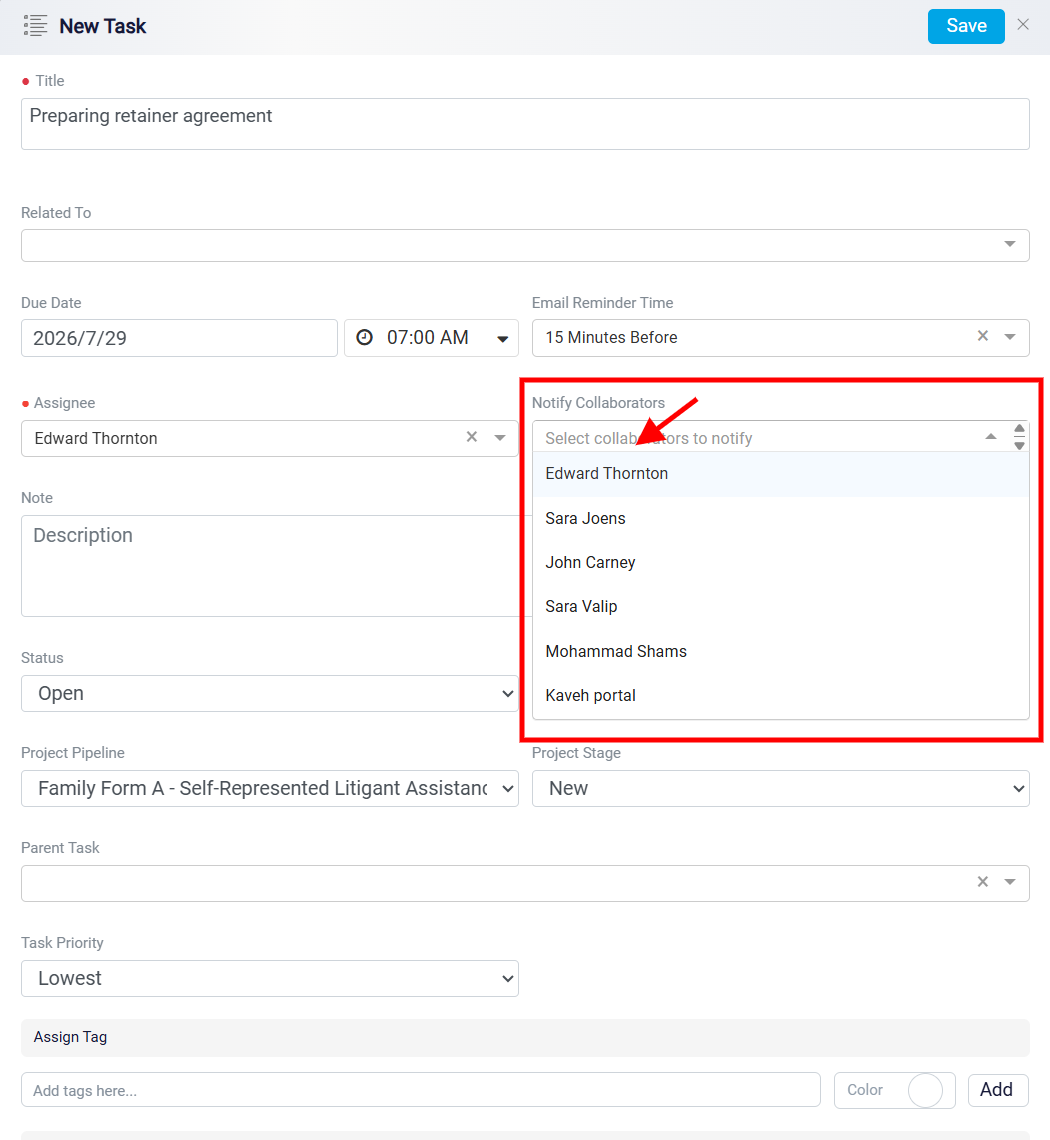Screen dimensions: 1050x1140
Task: Open the Task Priority dropdown showing Lowest
Action: 270,979
